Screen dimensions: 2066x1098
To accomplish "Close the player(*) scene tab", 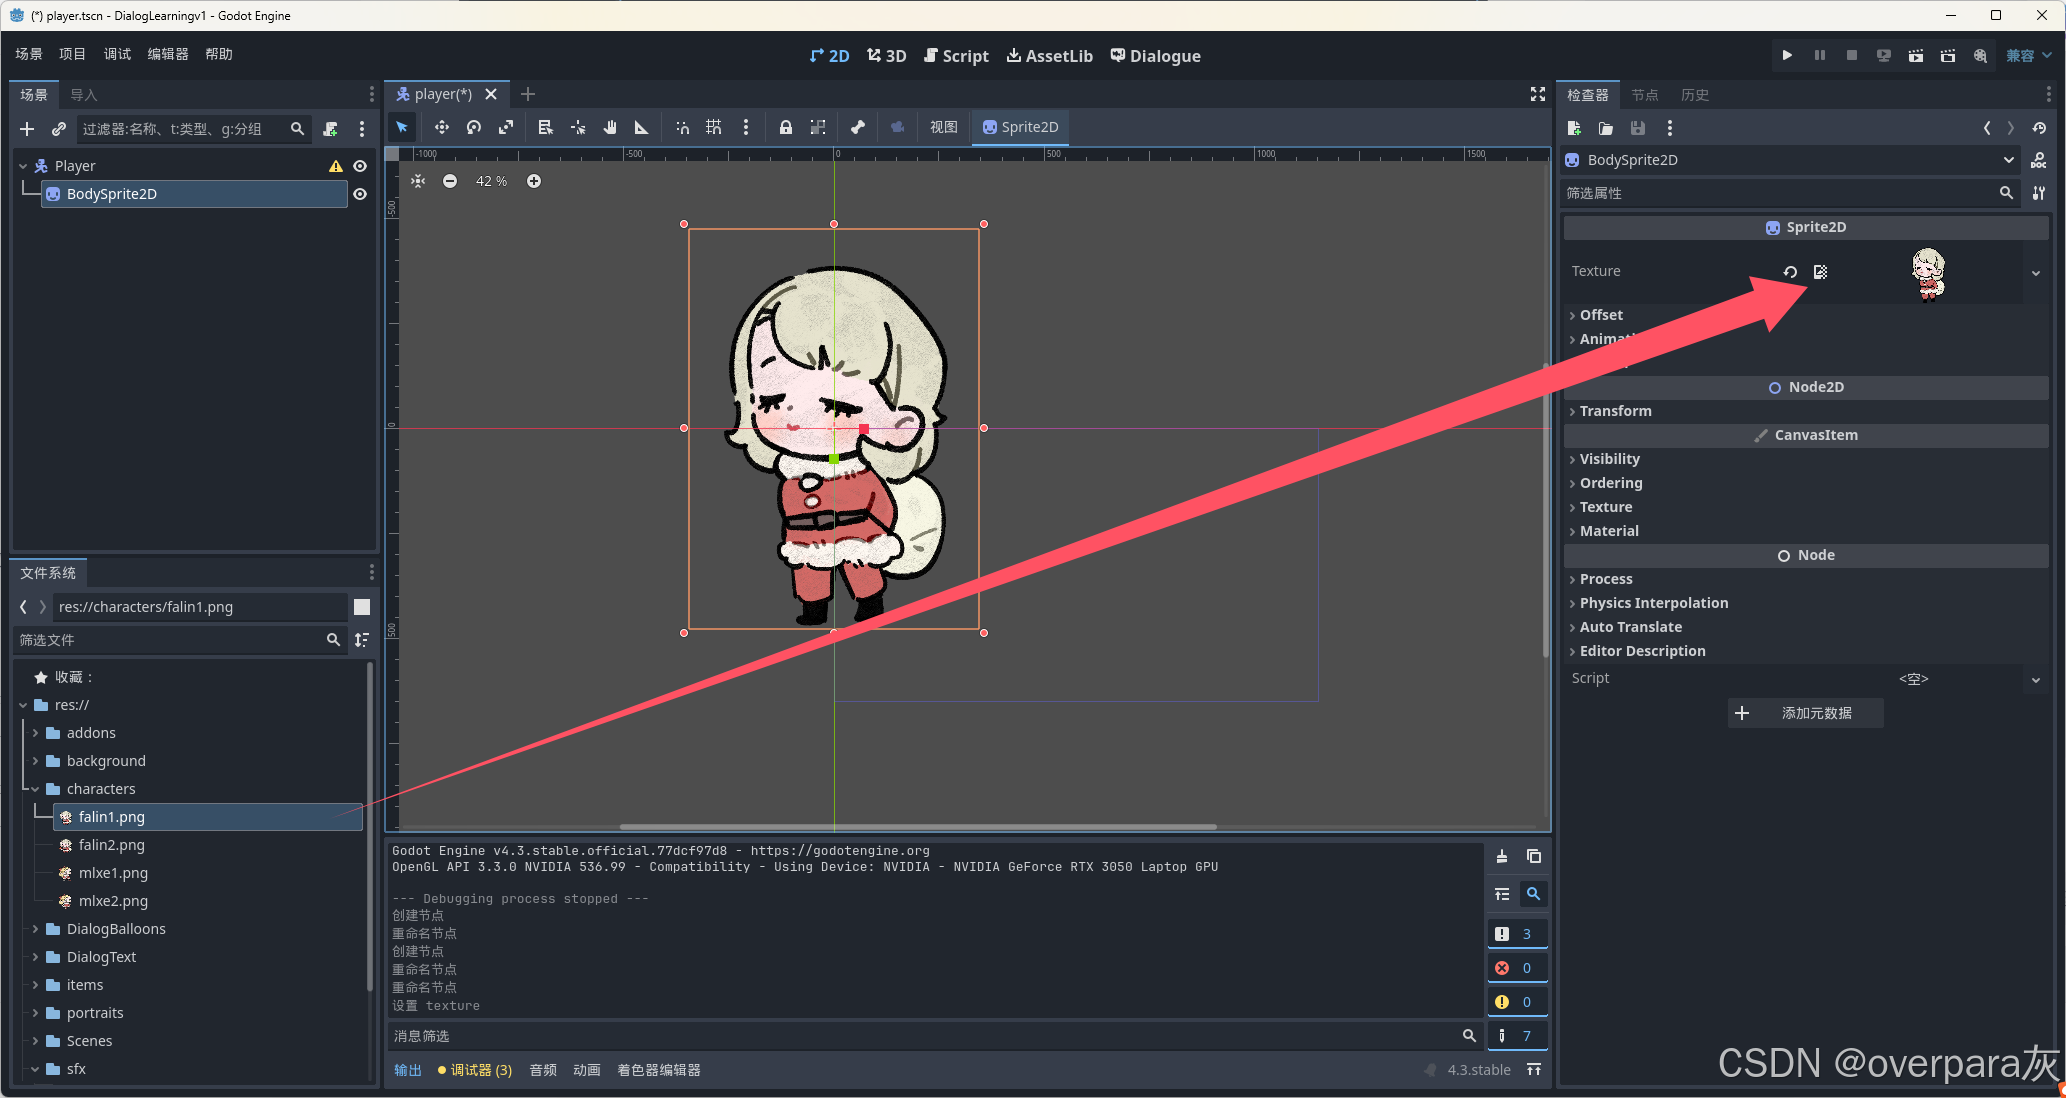I will coord(491,94).
